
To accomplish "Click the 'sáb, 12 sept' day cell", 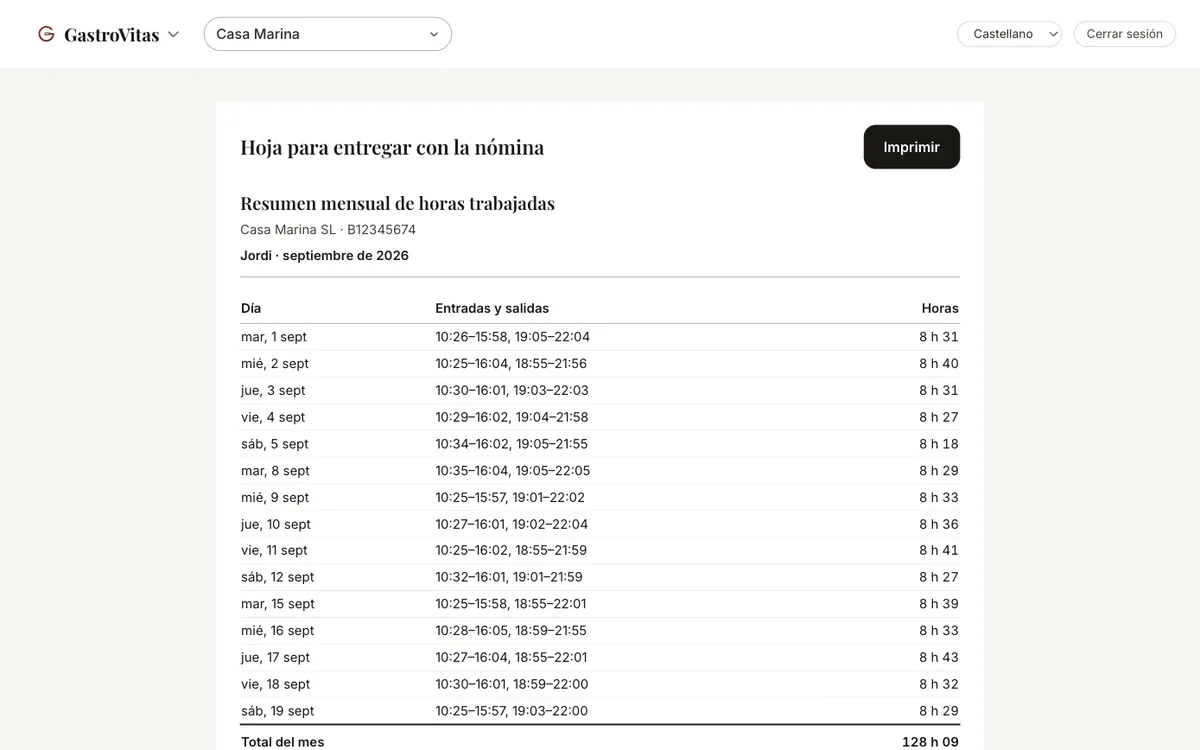I will 278,578.
